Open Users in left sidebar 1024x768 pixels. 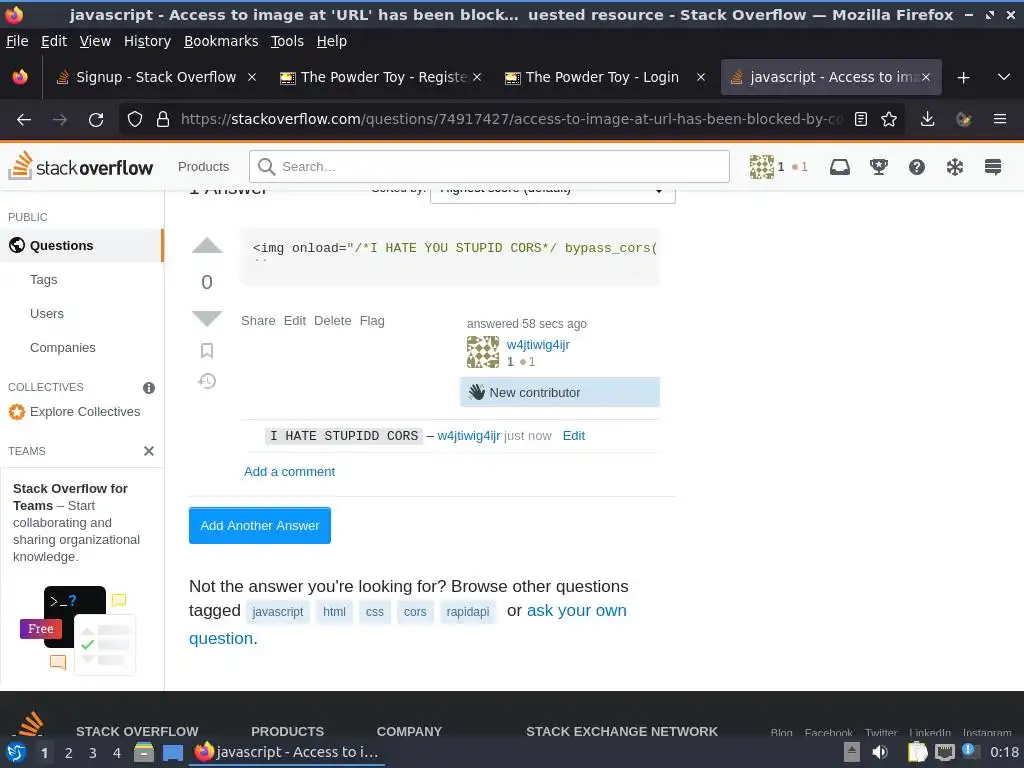pos(47,313)
